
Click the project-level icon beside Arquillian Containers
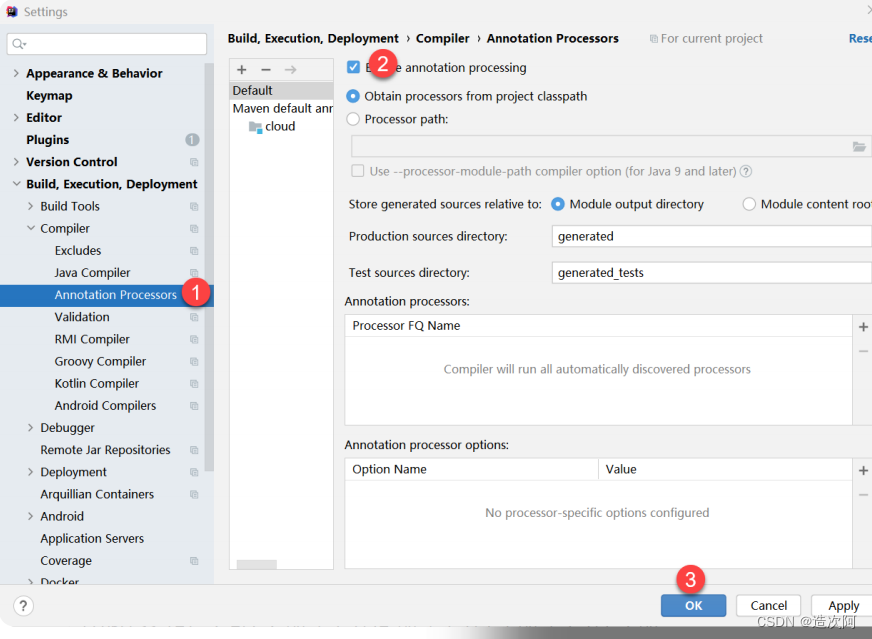click(x=194, y=494)
